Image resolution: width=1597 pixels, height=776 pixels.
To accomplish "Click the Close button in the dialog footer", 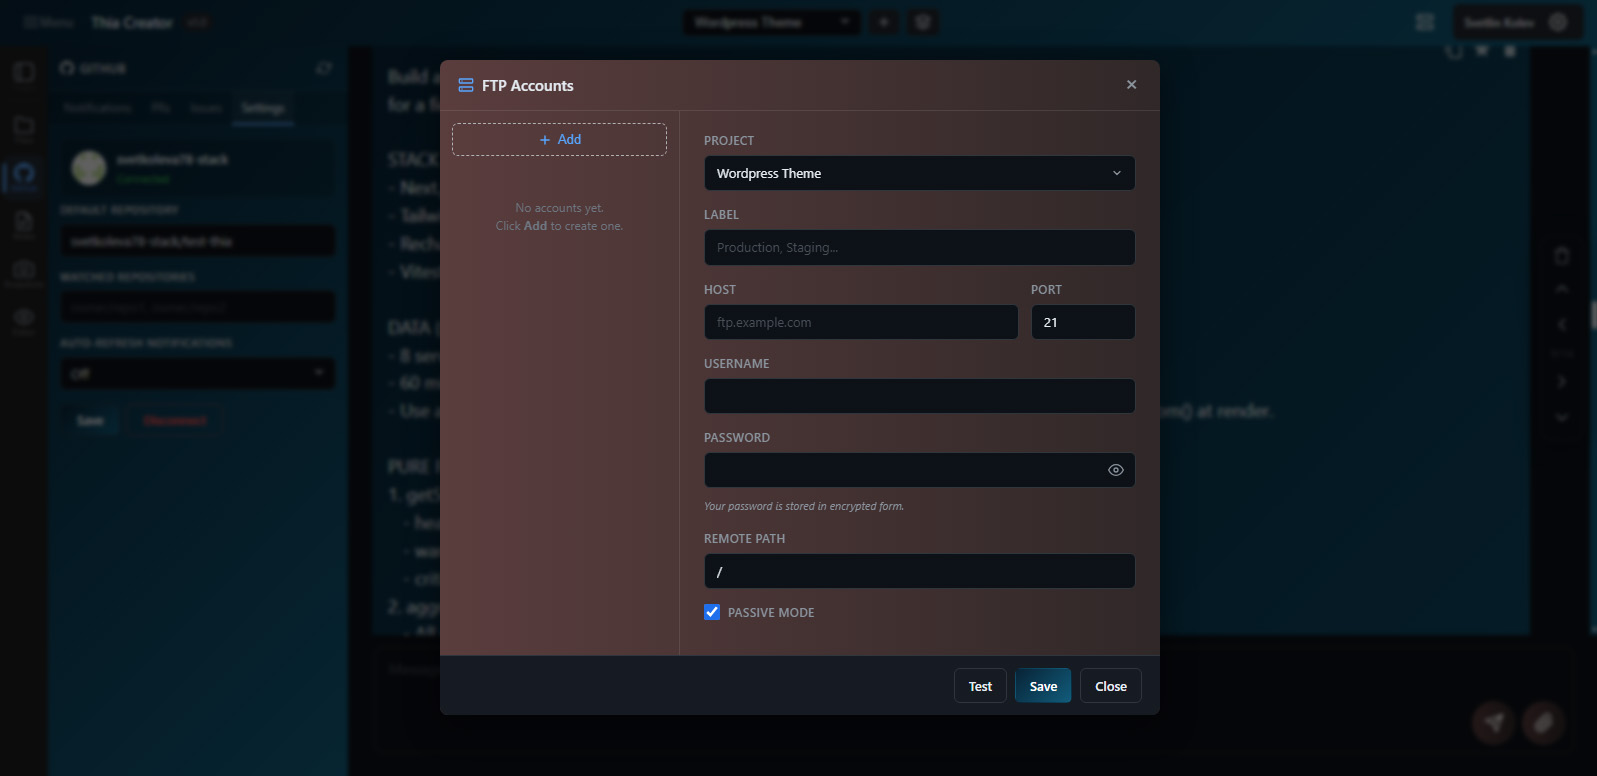I will point(1111,686).
